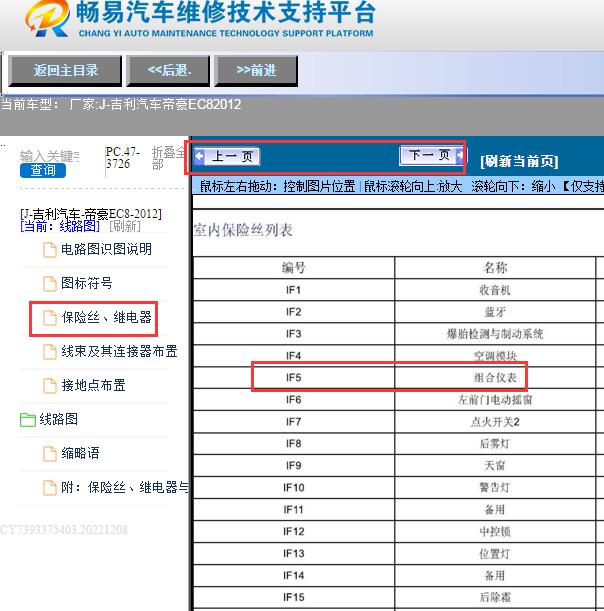Click the document icon beside 接地点布置

click(x=49, y=386)
